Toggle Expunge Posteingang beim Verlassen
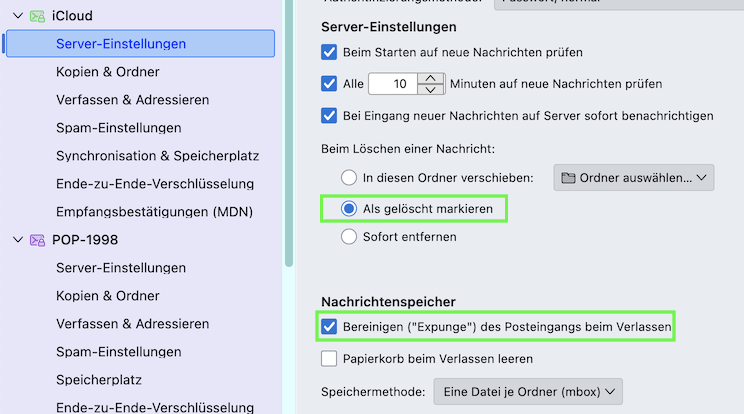This screenshot has width=744, height=414. (329, 326)
